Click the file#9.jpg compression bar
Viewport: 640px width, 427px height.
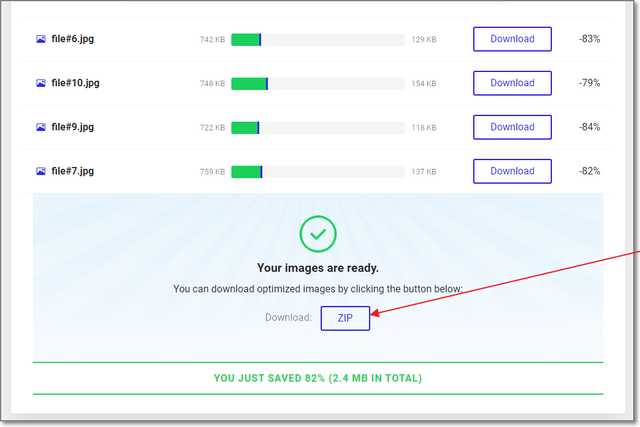[317, 128]
